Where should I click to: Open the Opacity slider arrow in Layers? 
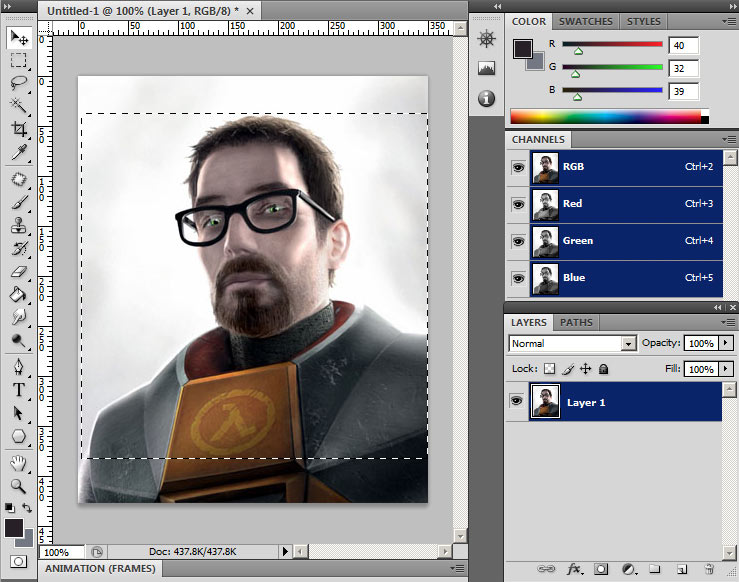pos(726,343)
